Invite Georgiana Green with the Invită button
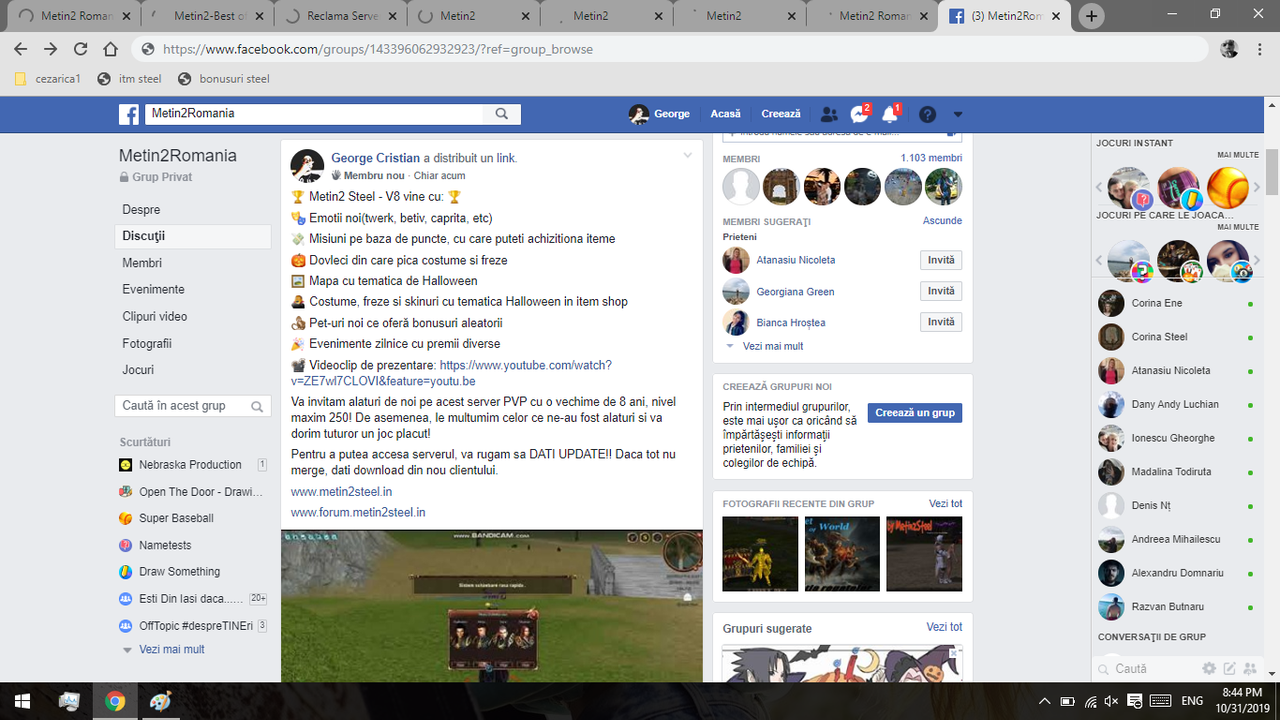This screenshot has width=1280, height=720. pos(941,291)
